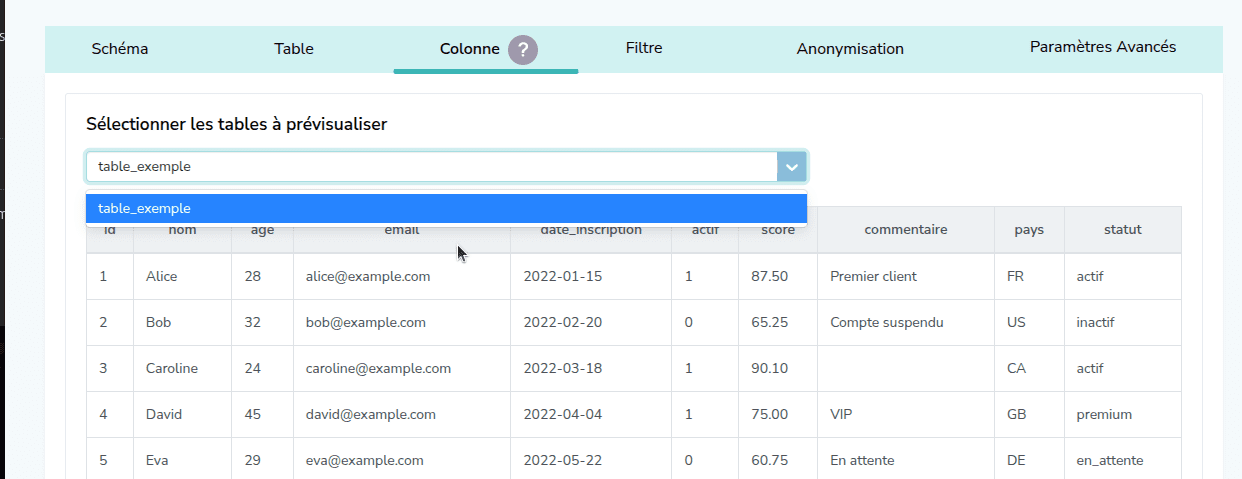Select the Caroline row name cell
The width and height of the screenshot is (1242, 479).
[172, 368]
